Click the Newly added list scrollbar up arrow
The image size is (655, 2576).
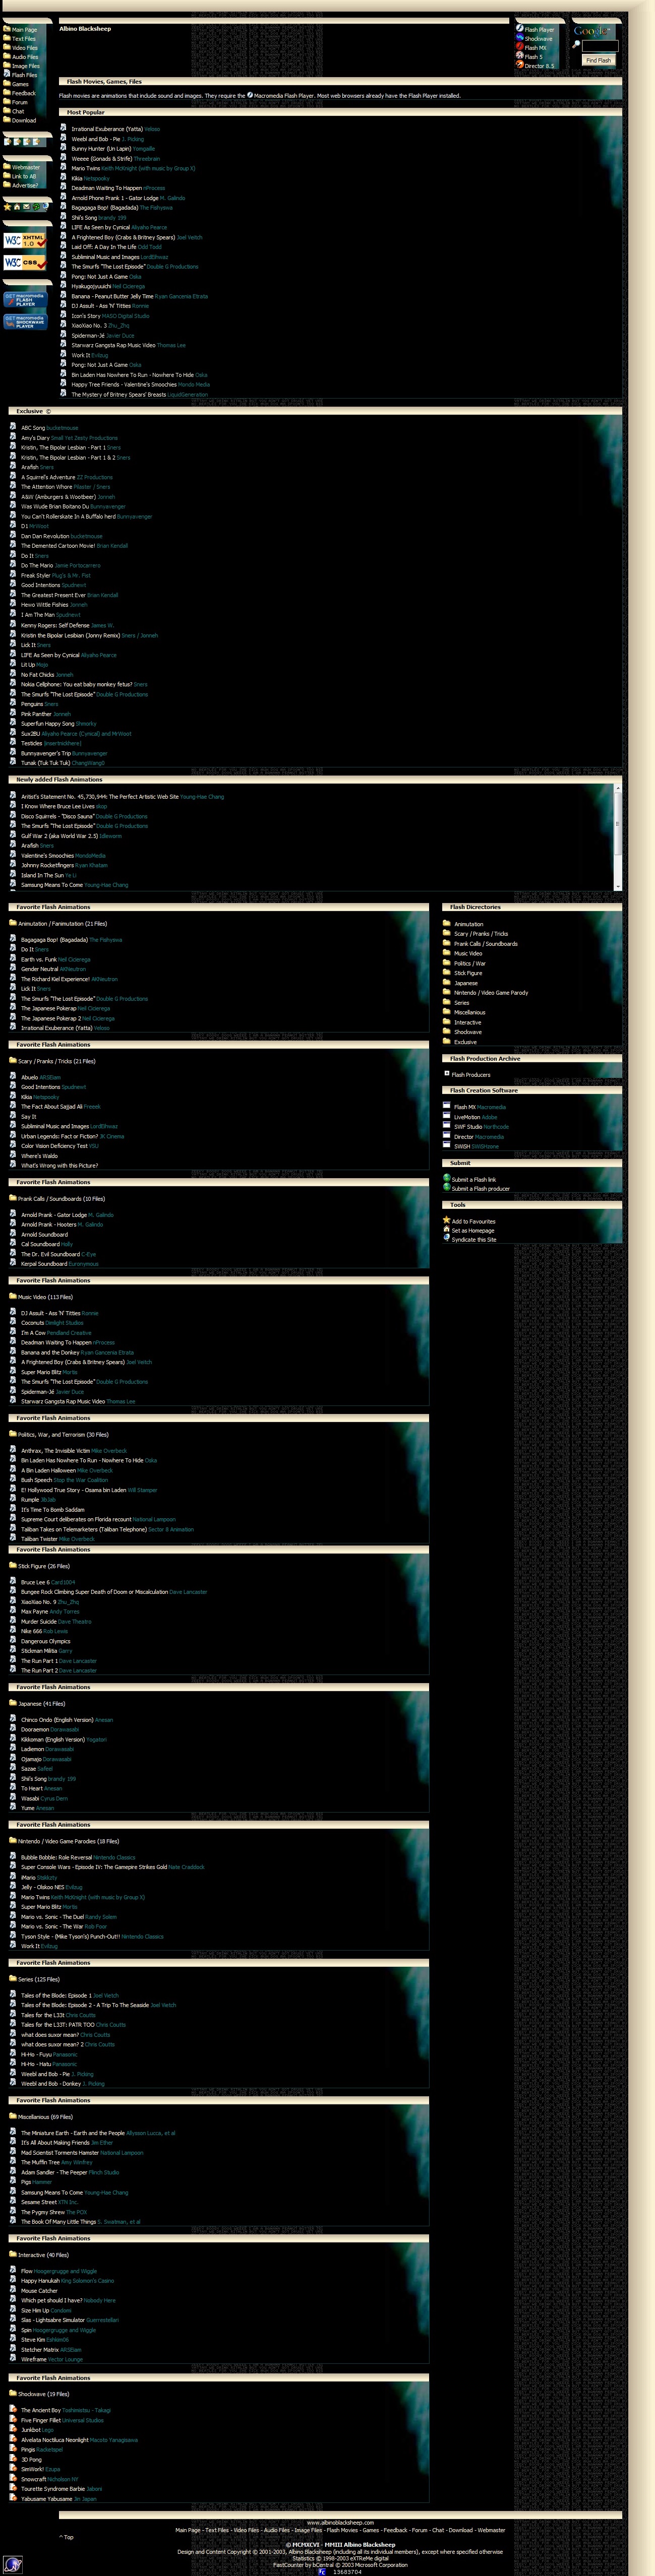tap(618, 788)
